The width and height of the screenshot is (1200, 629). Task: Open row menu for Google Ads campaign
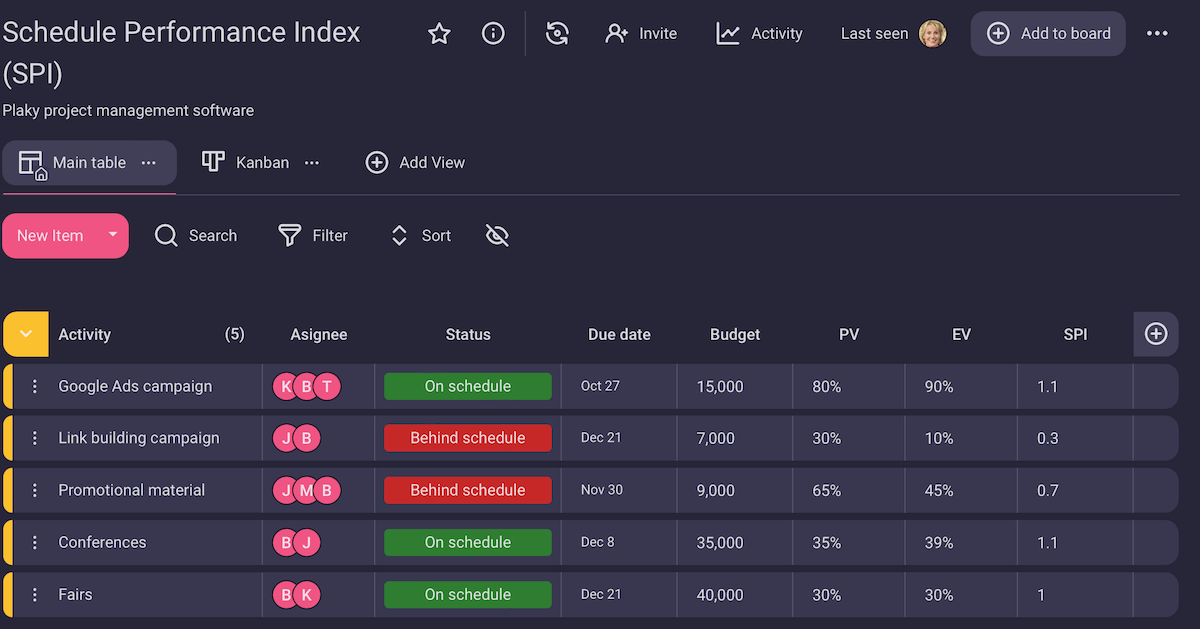click(35, 387)
